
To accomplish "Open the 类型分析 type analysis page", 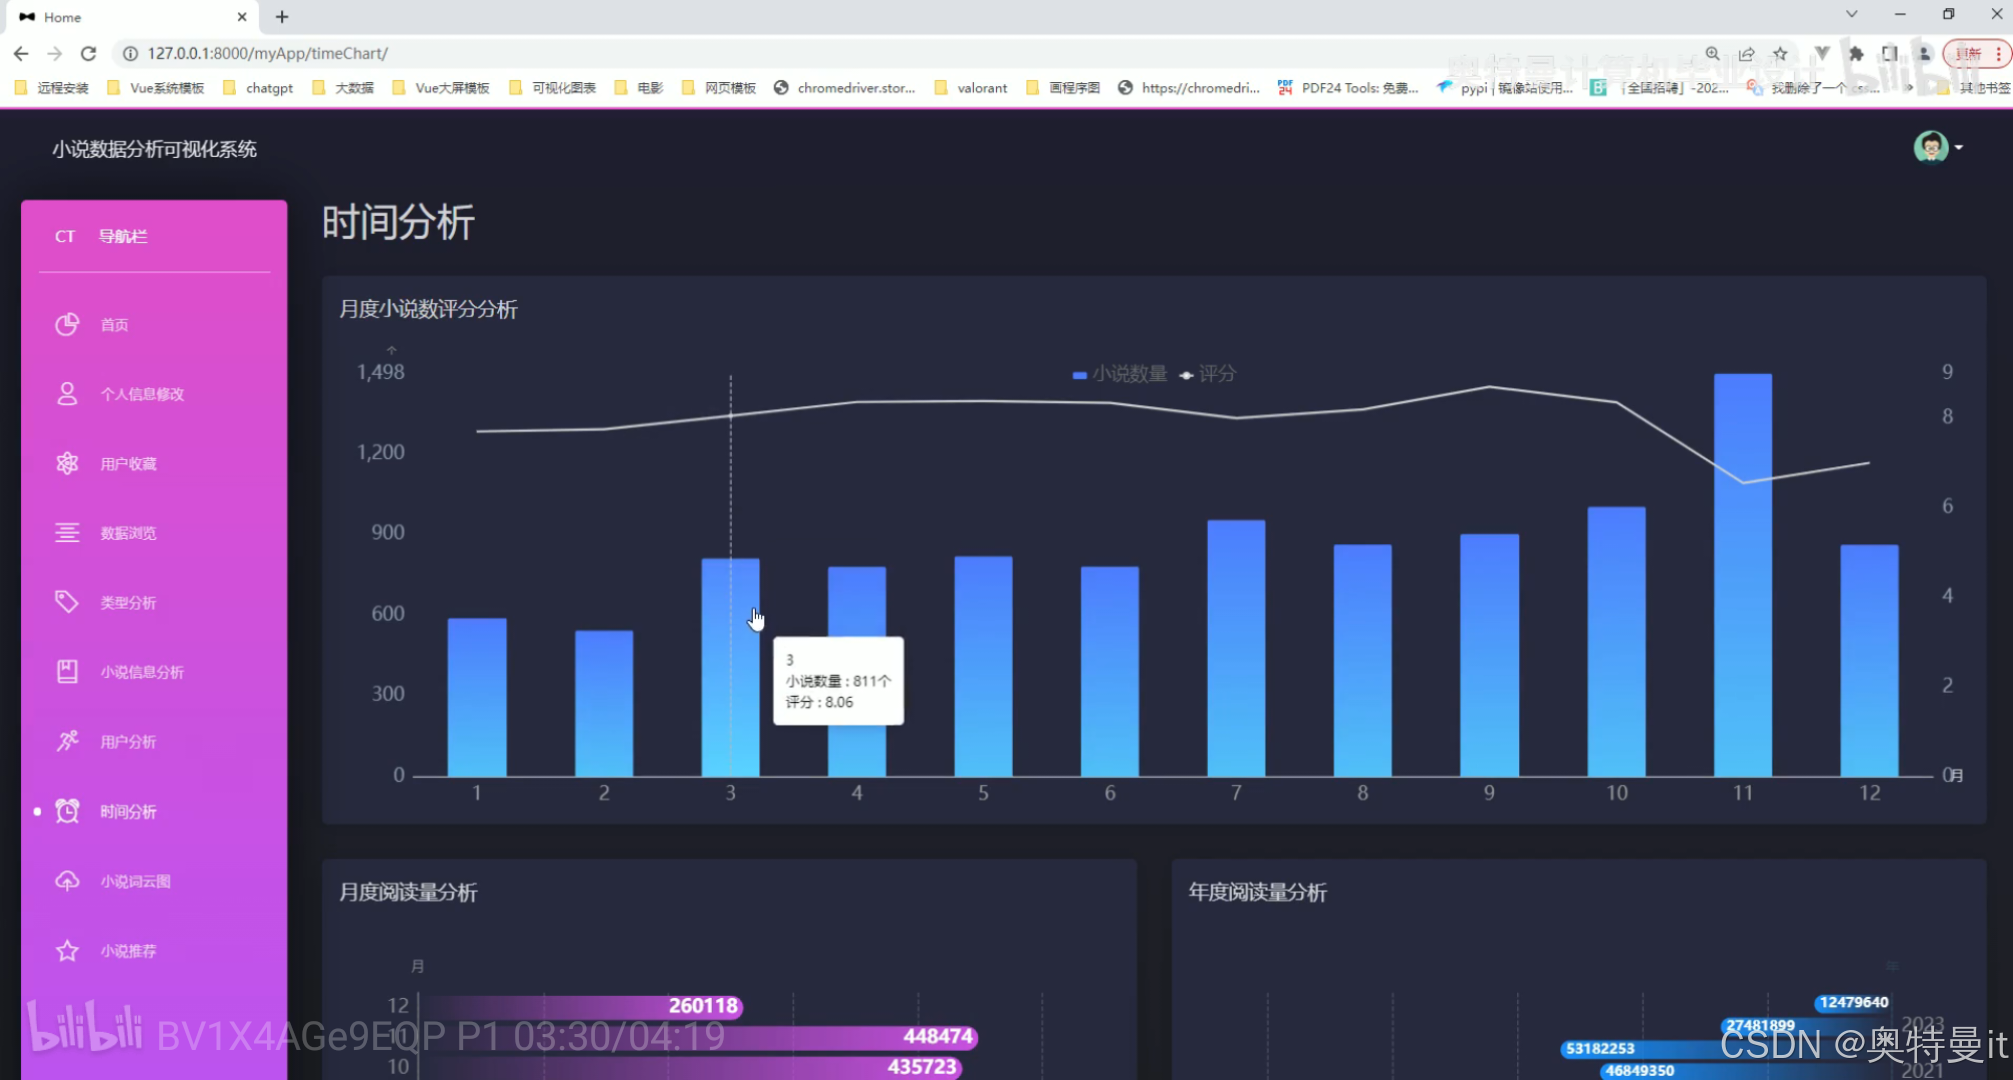I will [127, 602].
